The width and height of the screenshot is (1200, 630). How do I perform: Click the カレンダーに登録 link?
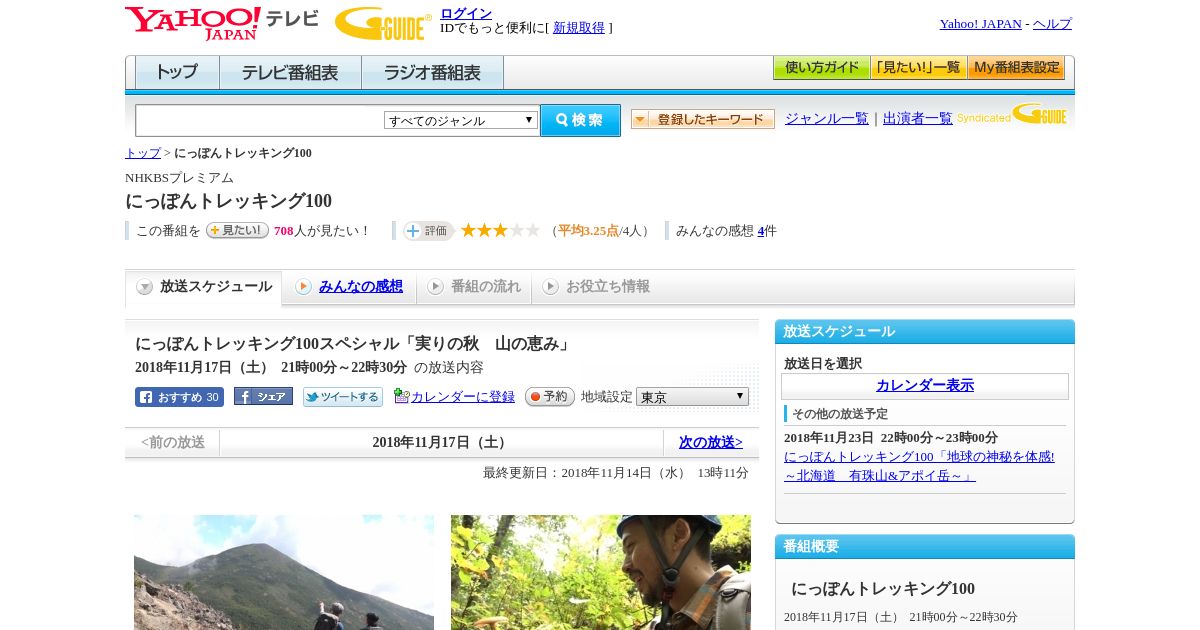pyautogui.click(x=463, y=397)
